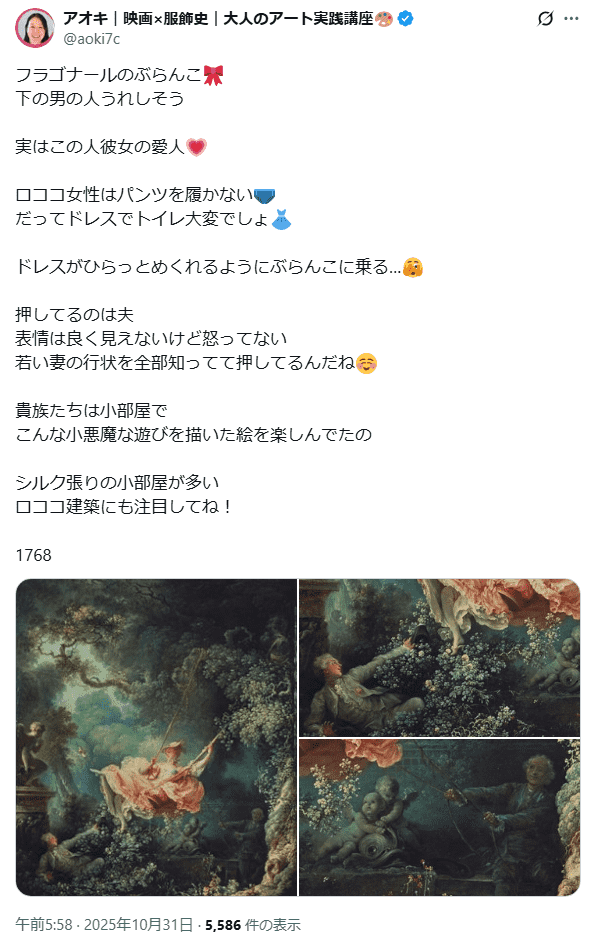Click the smiling blush emoji after 押してるんだね
596x947 pixels.
pyautogui.click(x=367, y=363)
